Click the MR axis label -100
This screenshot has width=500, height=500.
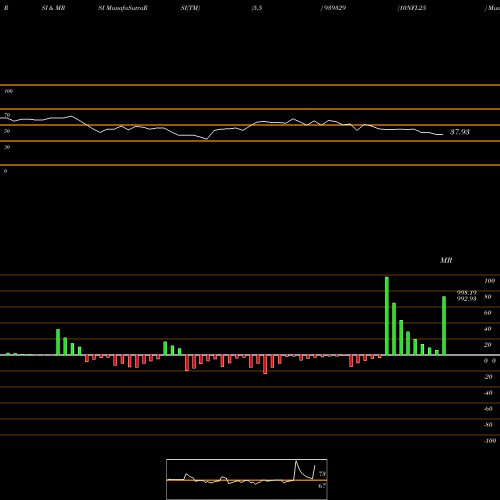(x=490, y=441)
